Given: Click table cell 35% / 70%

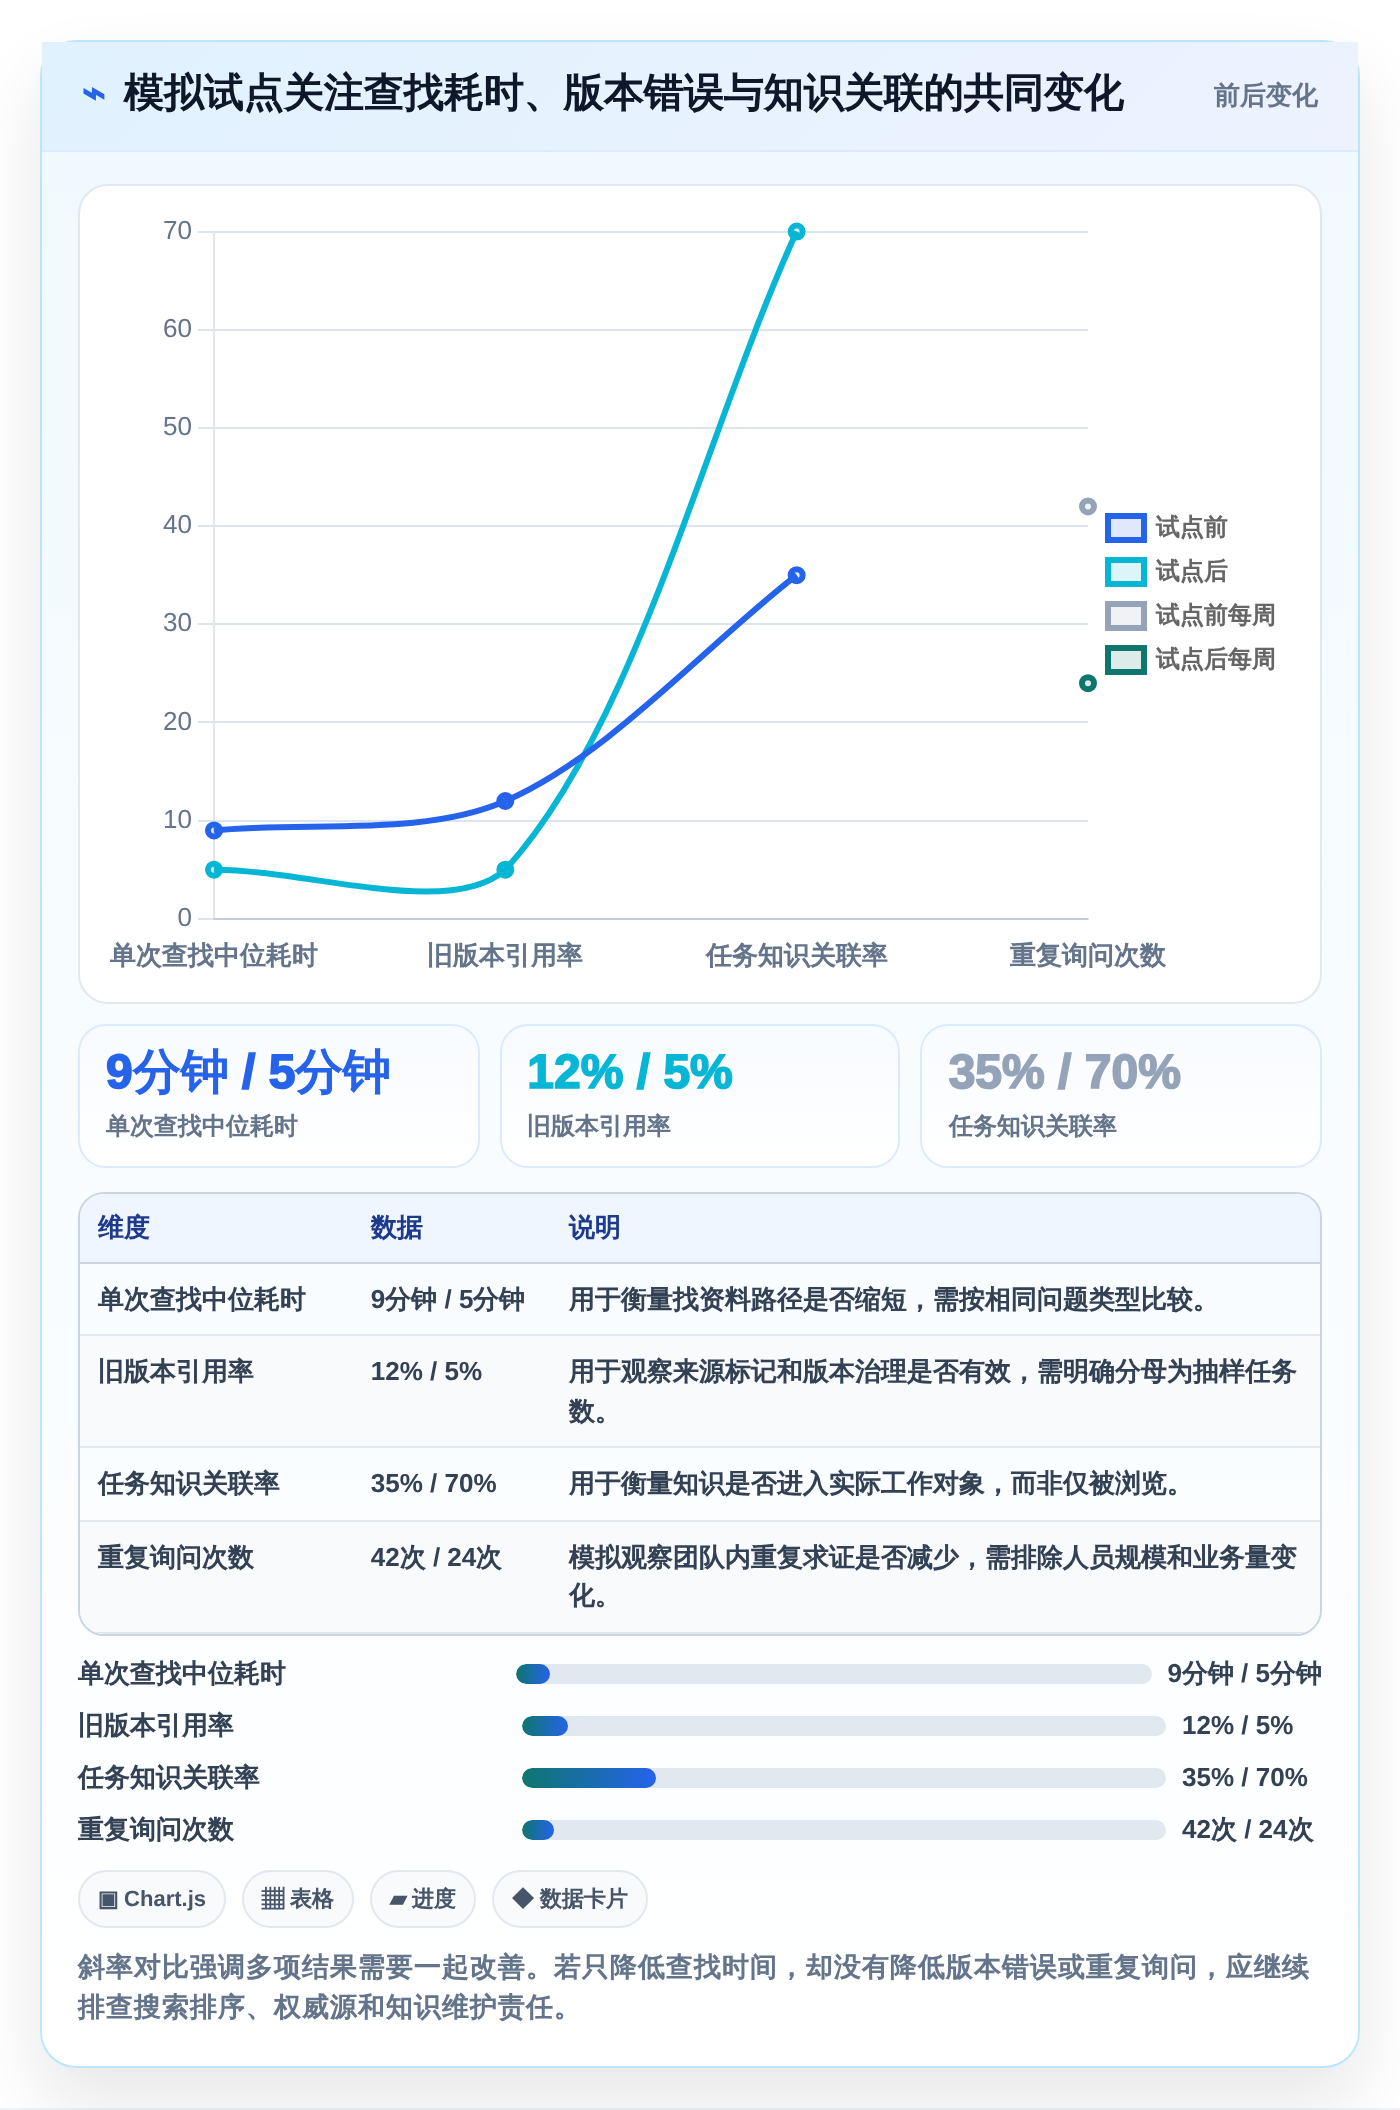Looking at the screenshot, I should [x=434, y=1483].
